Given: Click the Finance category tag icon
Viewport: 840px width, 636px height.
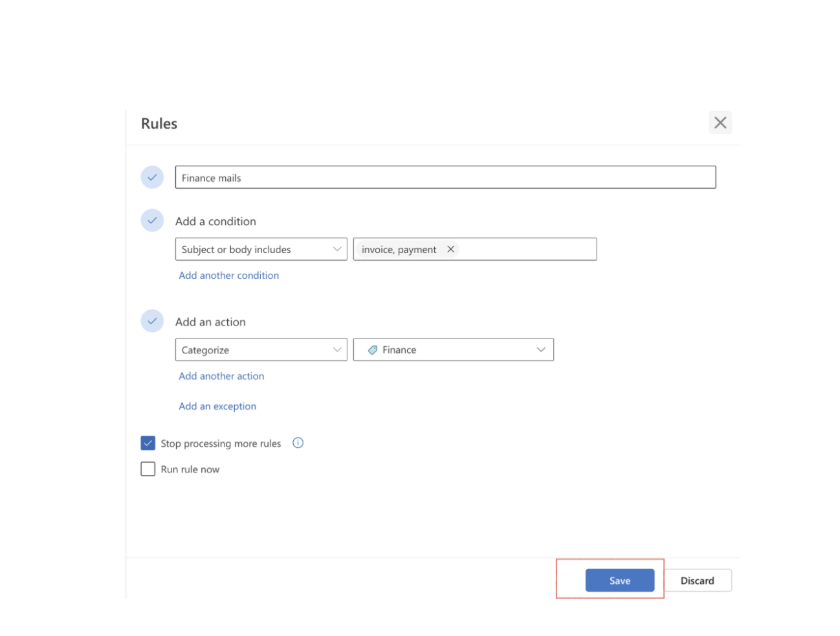Looking at the screenshot, I should point(371,349).
